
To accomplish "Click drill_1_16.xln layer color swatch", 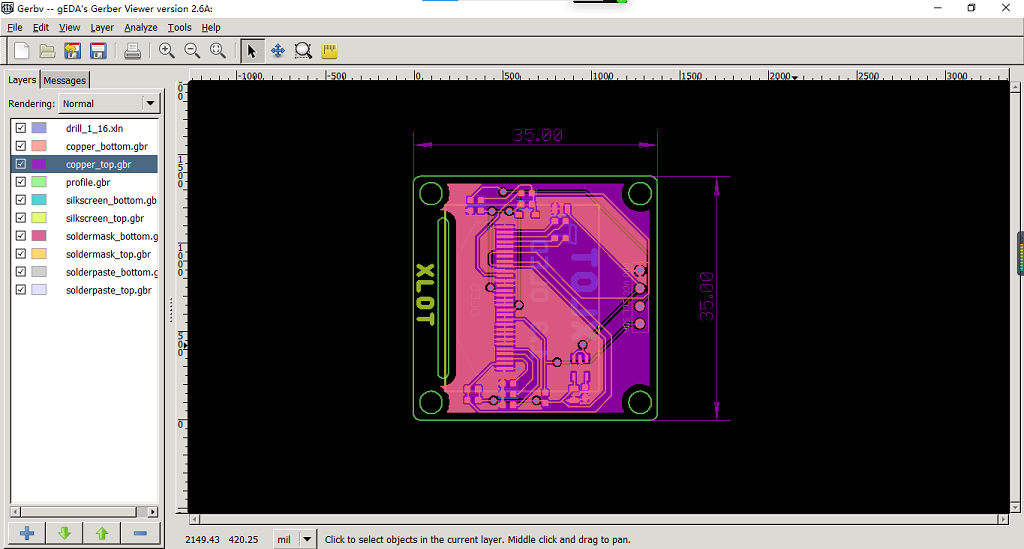I will pos(39,128).
